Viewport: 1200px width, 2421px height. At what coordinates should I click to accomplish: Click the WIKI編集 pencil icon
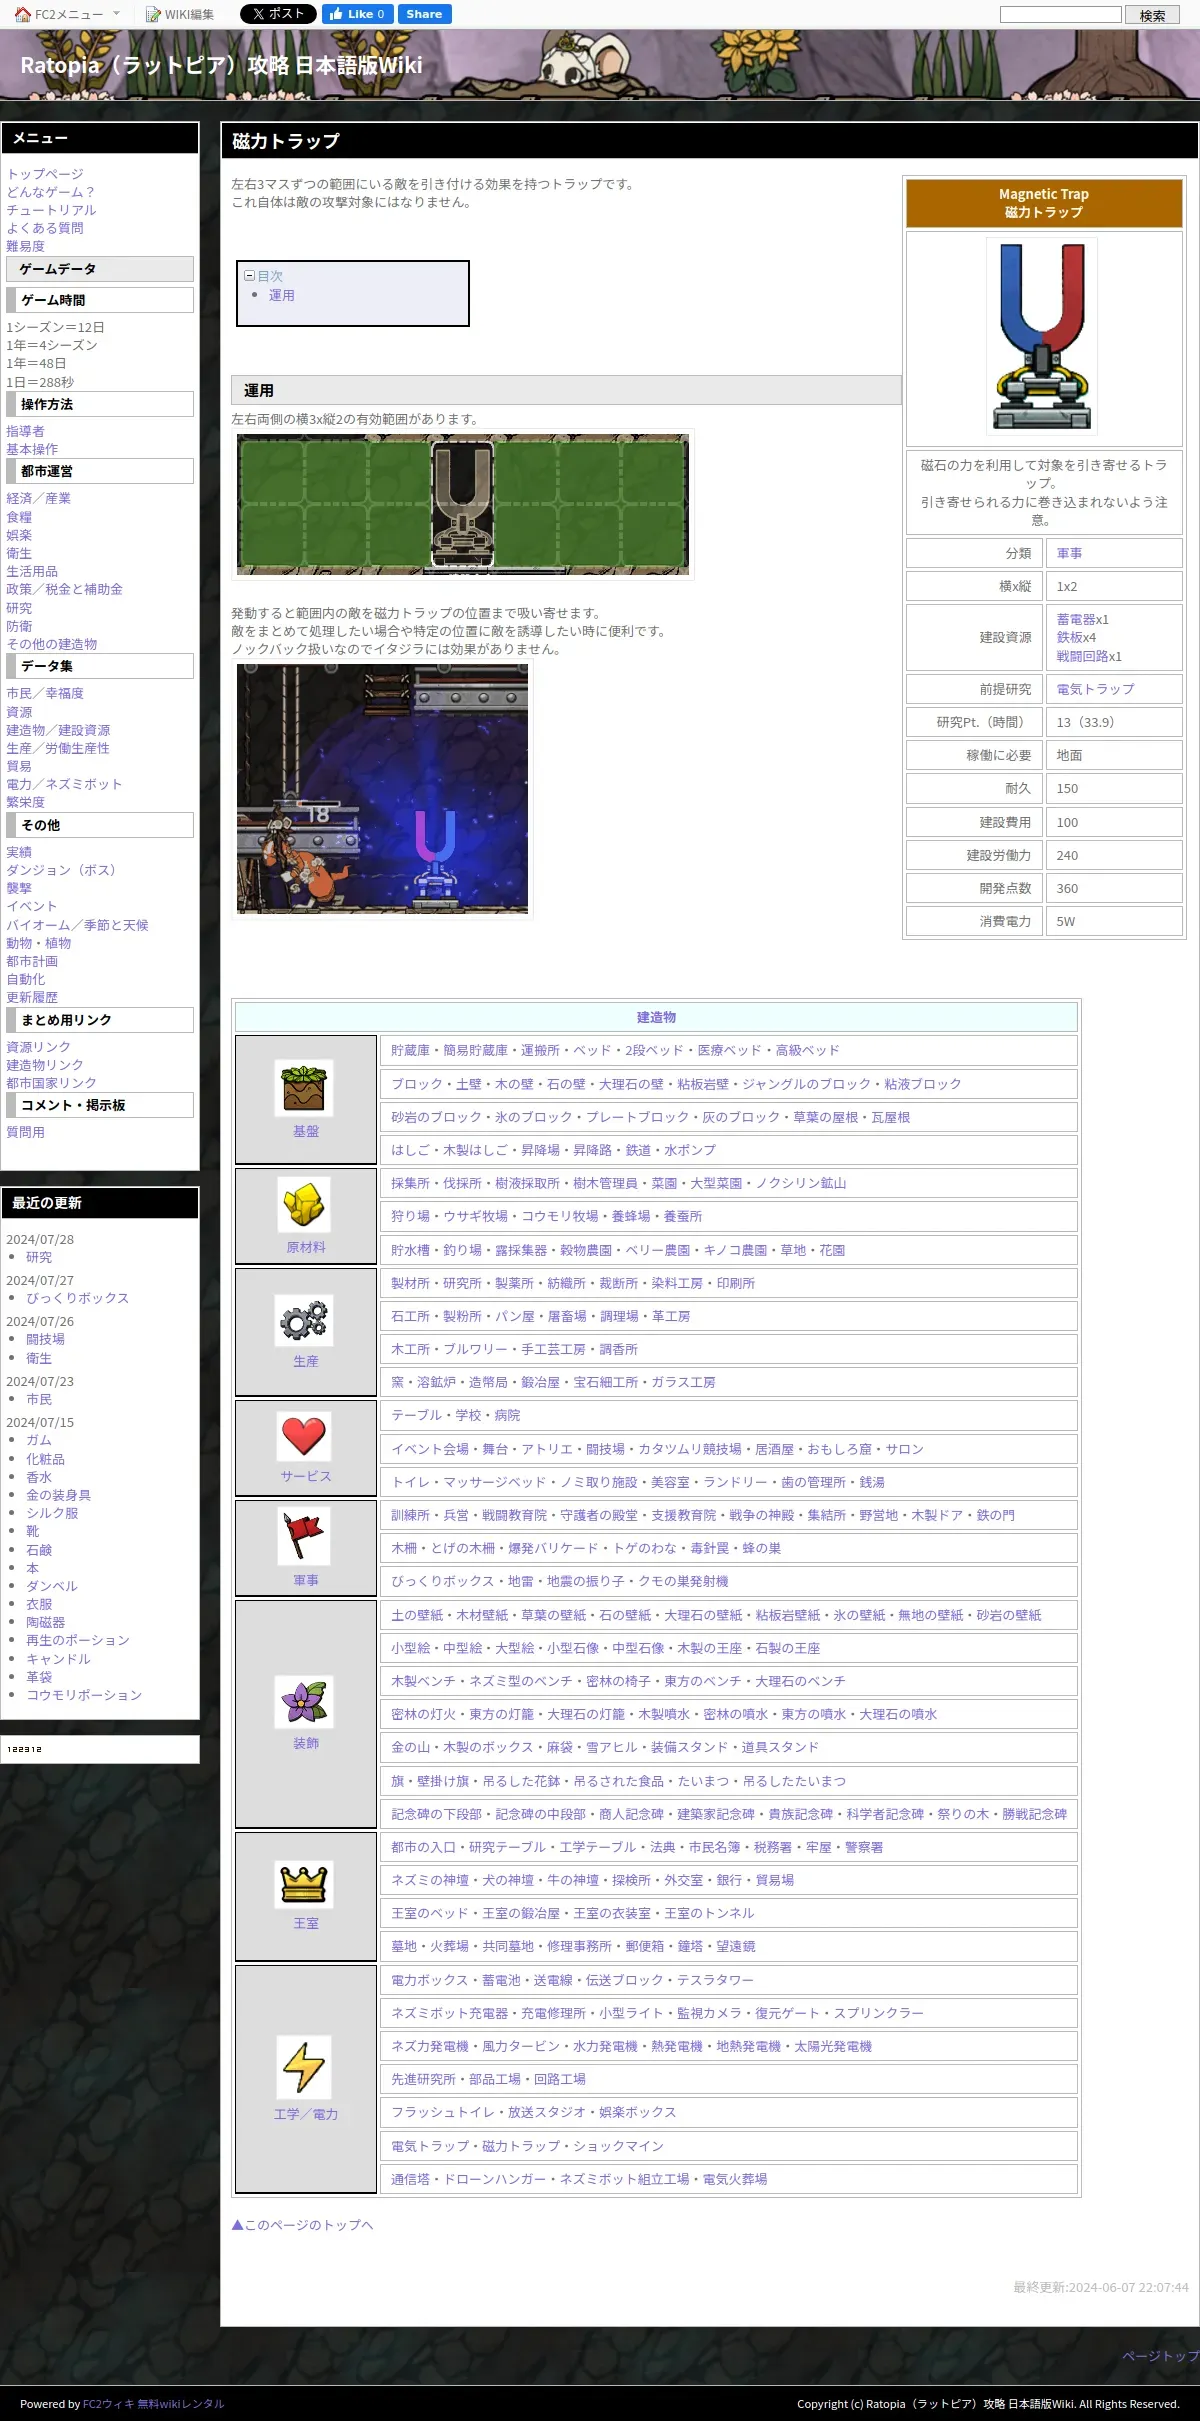tap(153, 14)
